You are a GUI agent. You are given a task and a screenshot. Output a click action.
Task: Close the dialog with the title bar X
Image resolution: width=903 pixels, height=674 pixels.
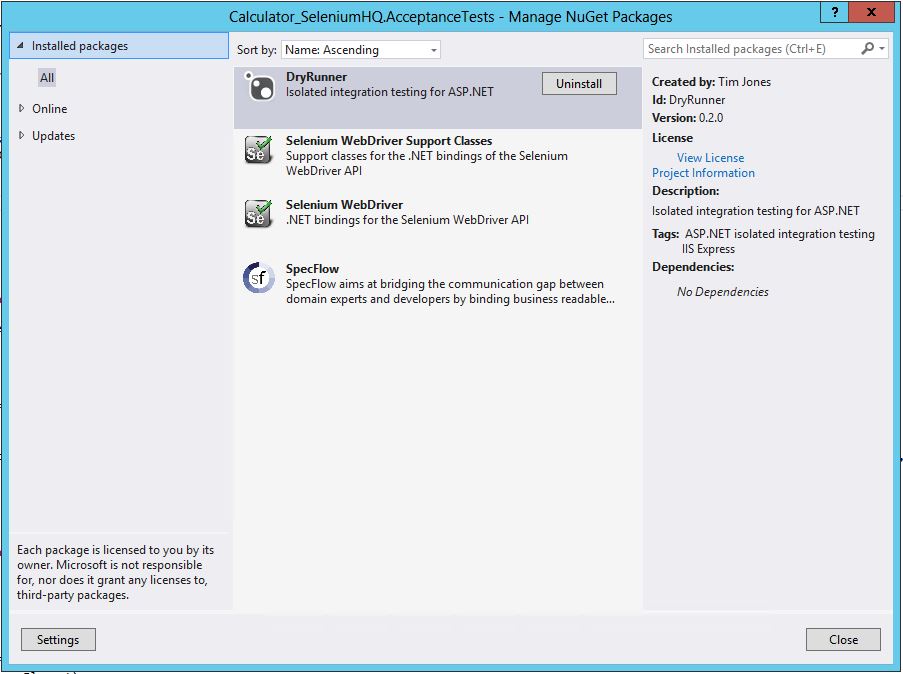[x=871, y=12]
